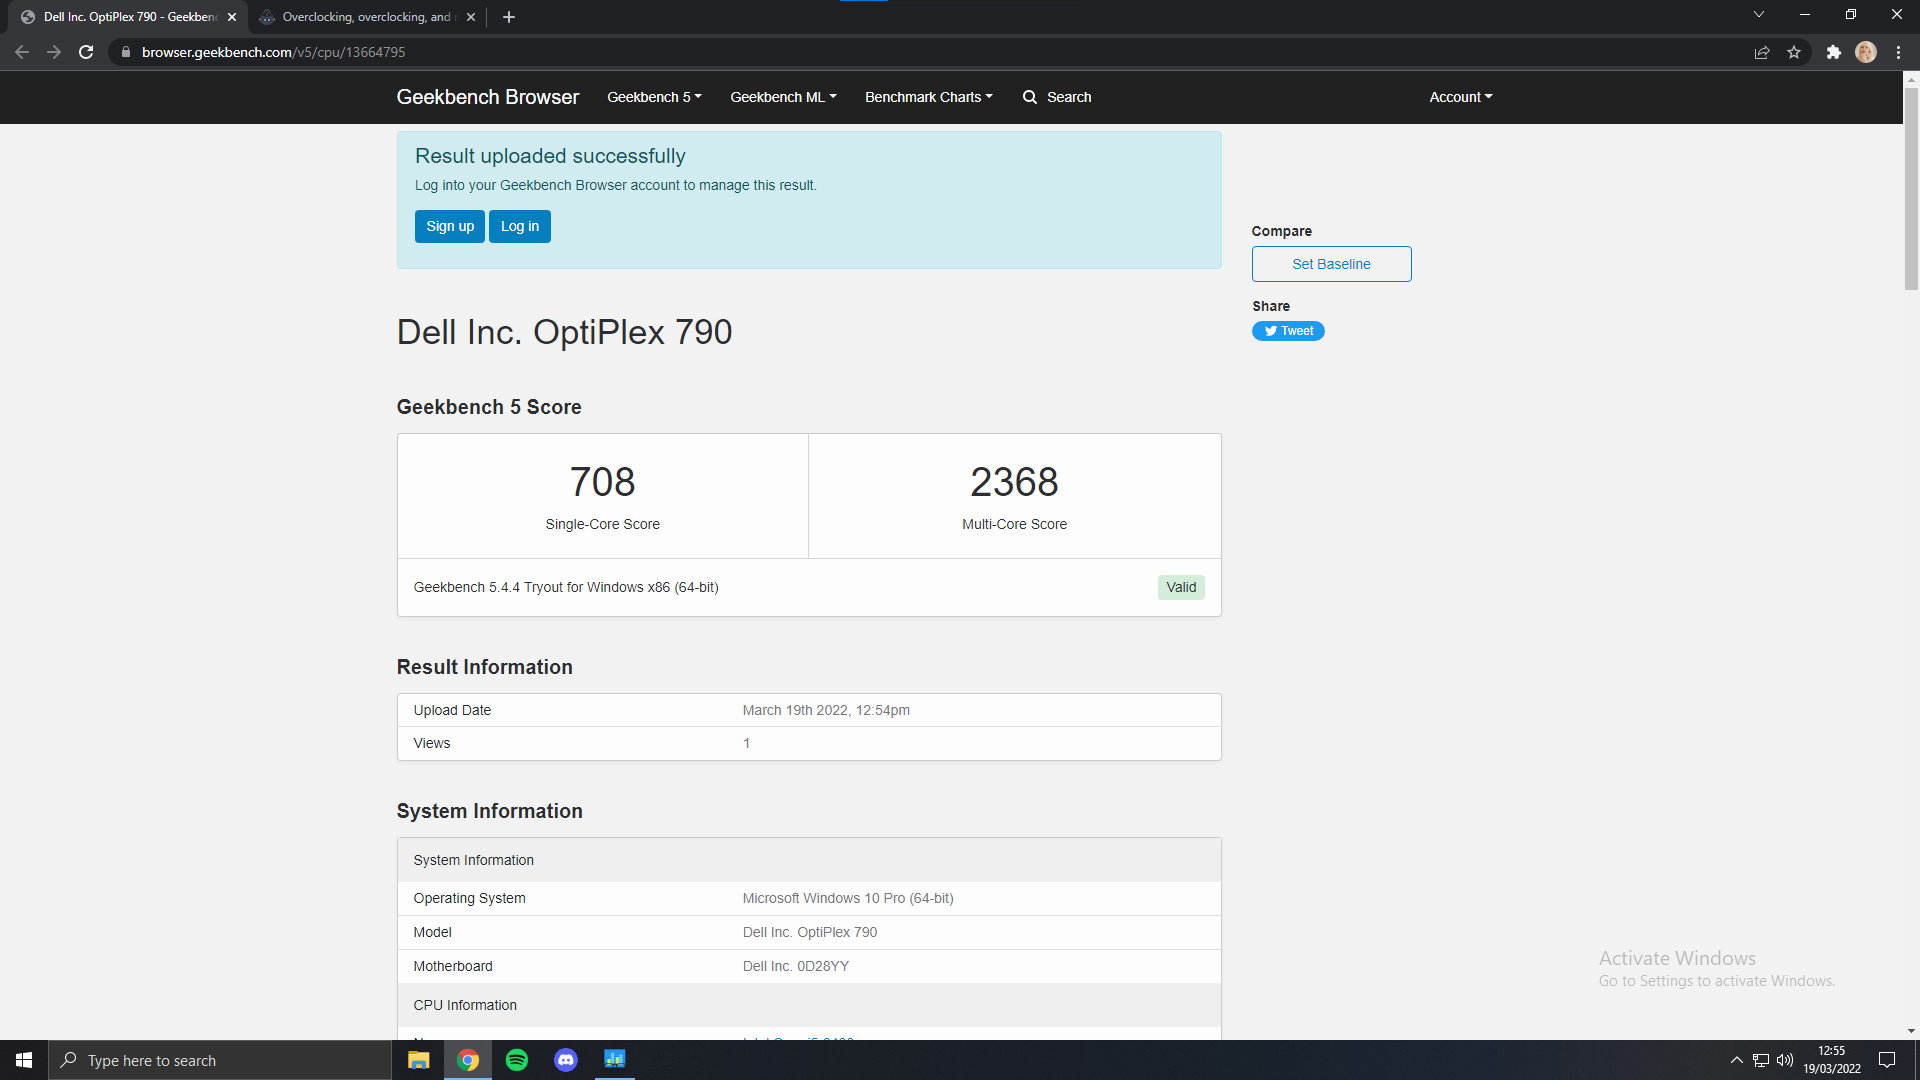Click the browser forward arrow
Viewport: 1920px width, 1080px height.
(x=54, y=52)
